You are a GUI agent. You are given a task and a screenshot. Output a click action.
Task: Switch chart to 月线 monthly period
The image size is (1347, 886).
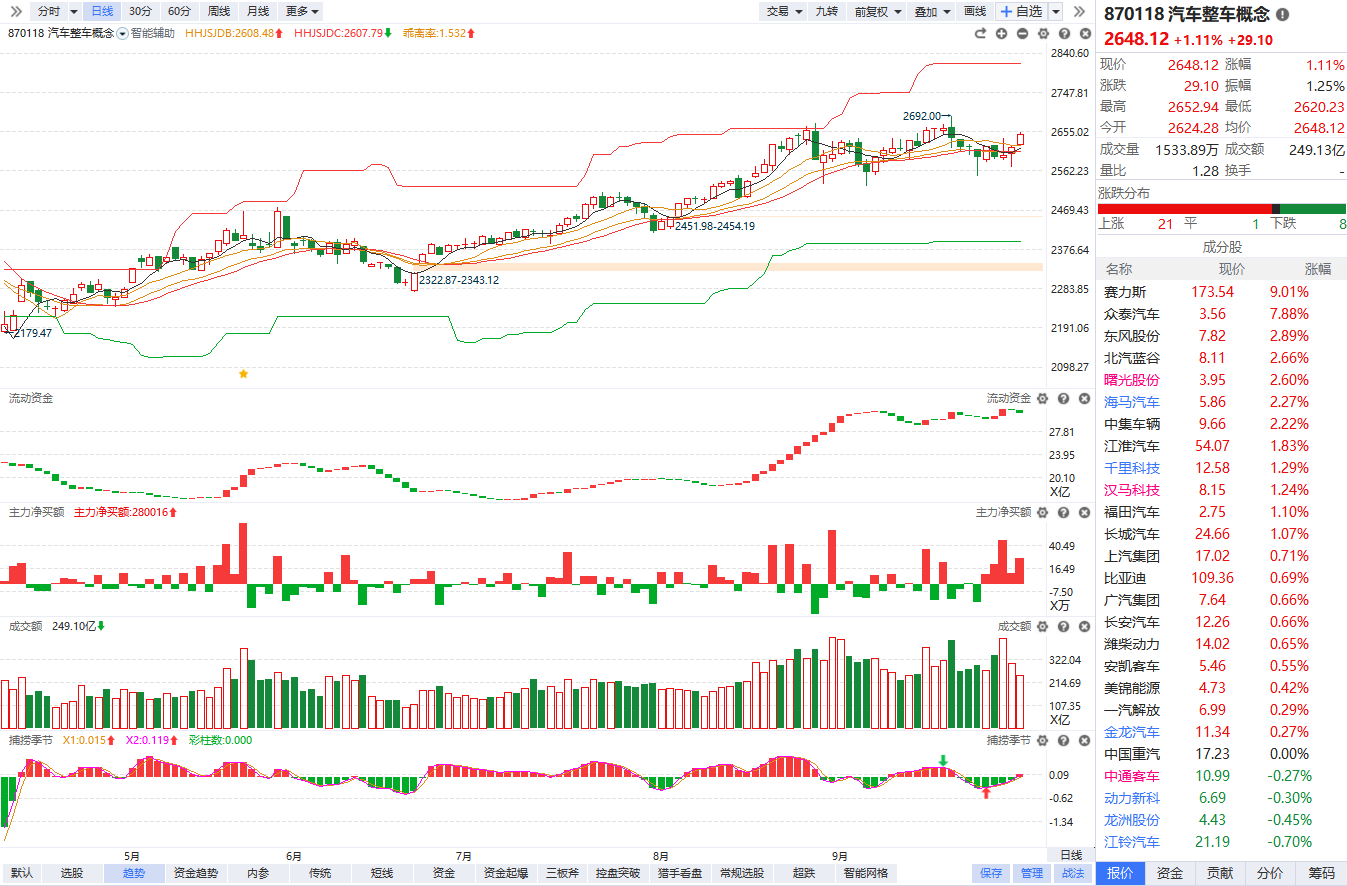(x=257, y=11)
